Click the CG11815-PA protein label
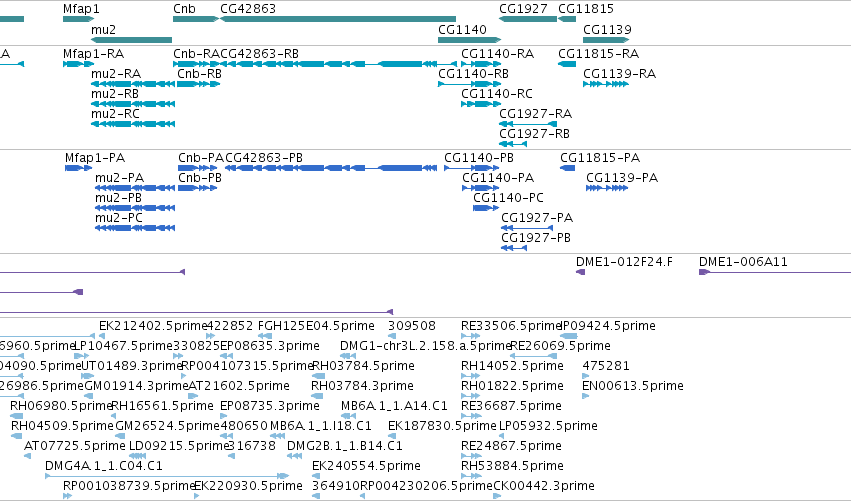851x501 pixels. pos(600,158)
